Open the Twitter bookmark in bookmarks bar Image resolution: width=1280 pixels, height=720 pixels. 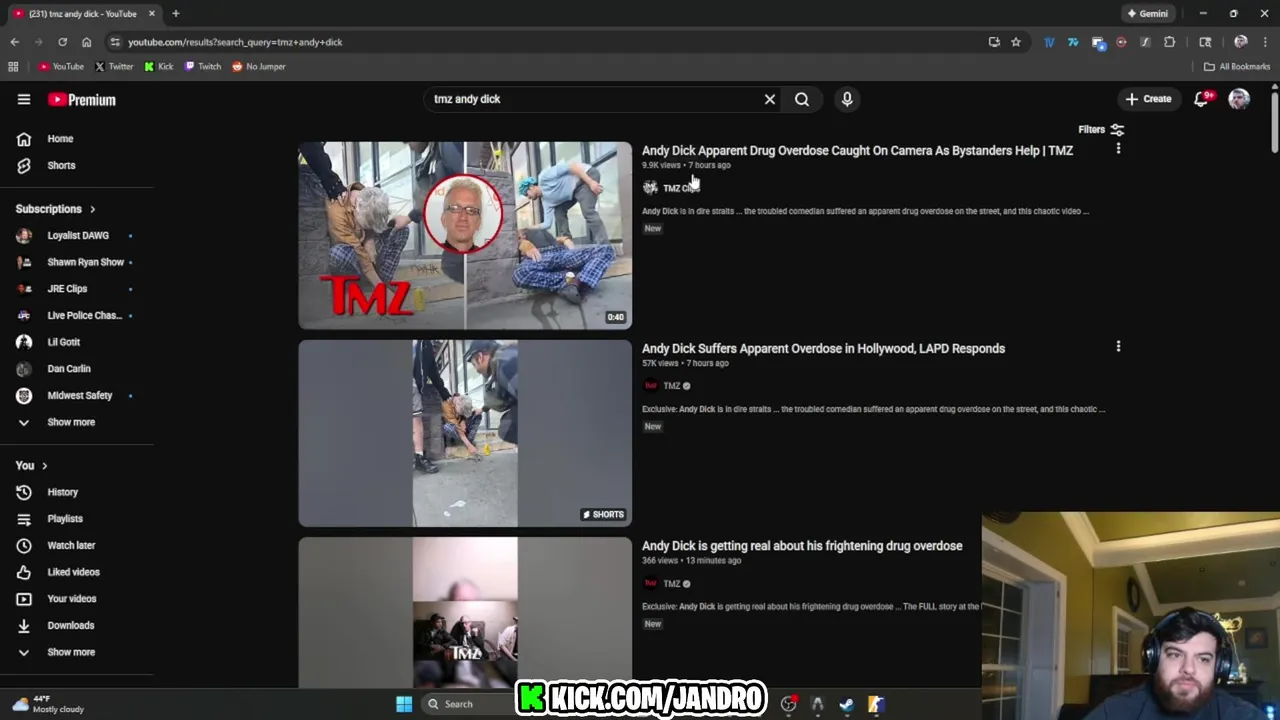click(x=114, y=67)
